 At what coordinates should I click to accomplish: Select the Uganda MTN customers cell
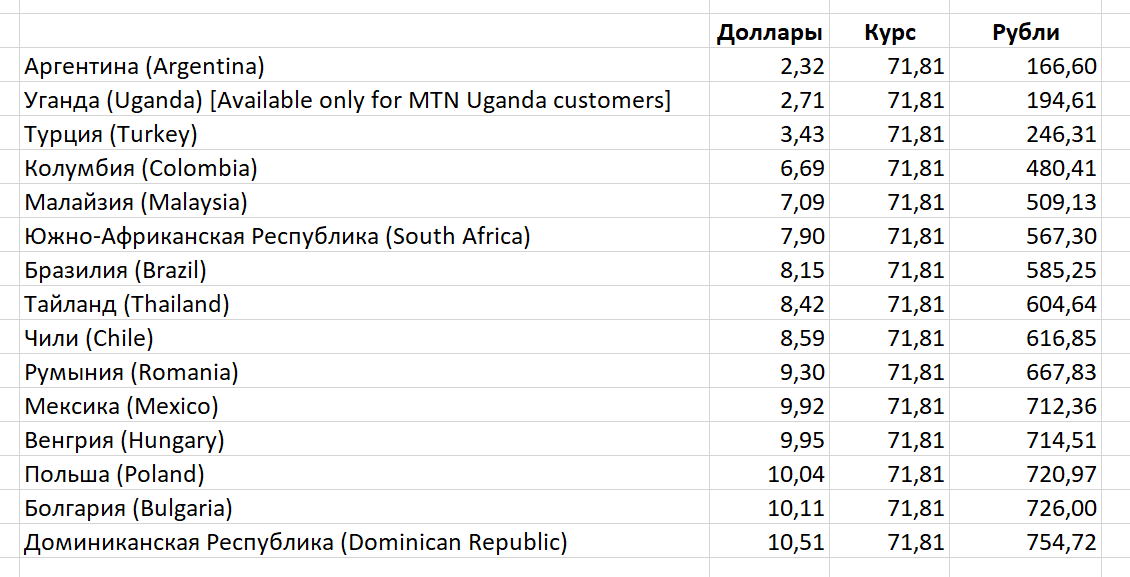click(x=364, y=100)
